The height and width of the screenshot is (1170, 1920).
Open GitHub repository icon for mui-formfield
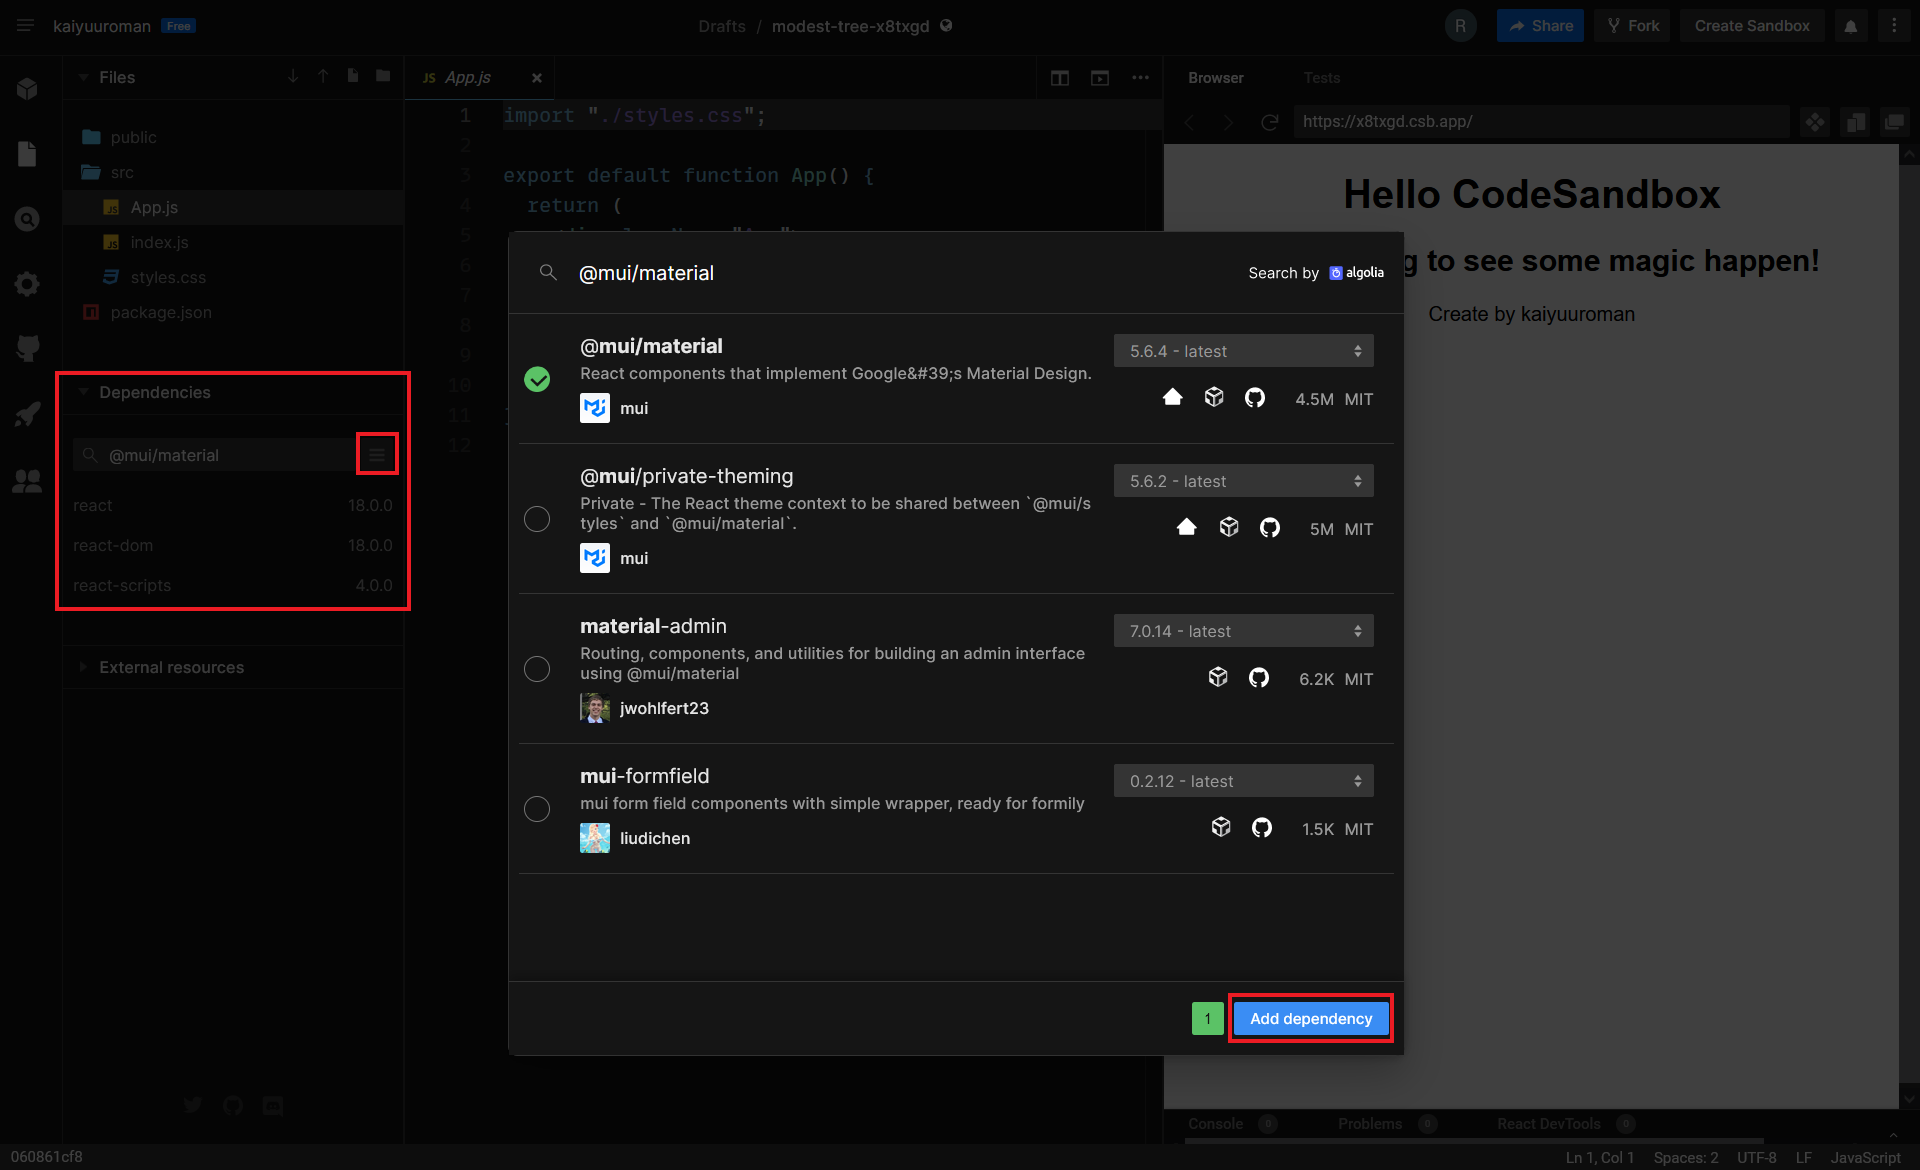(1262, 827)
